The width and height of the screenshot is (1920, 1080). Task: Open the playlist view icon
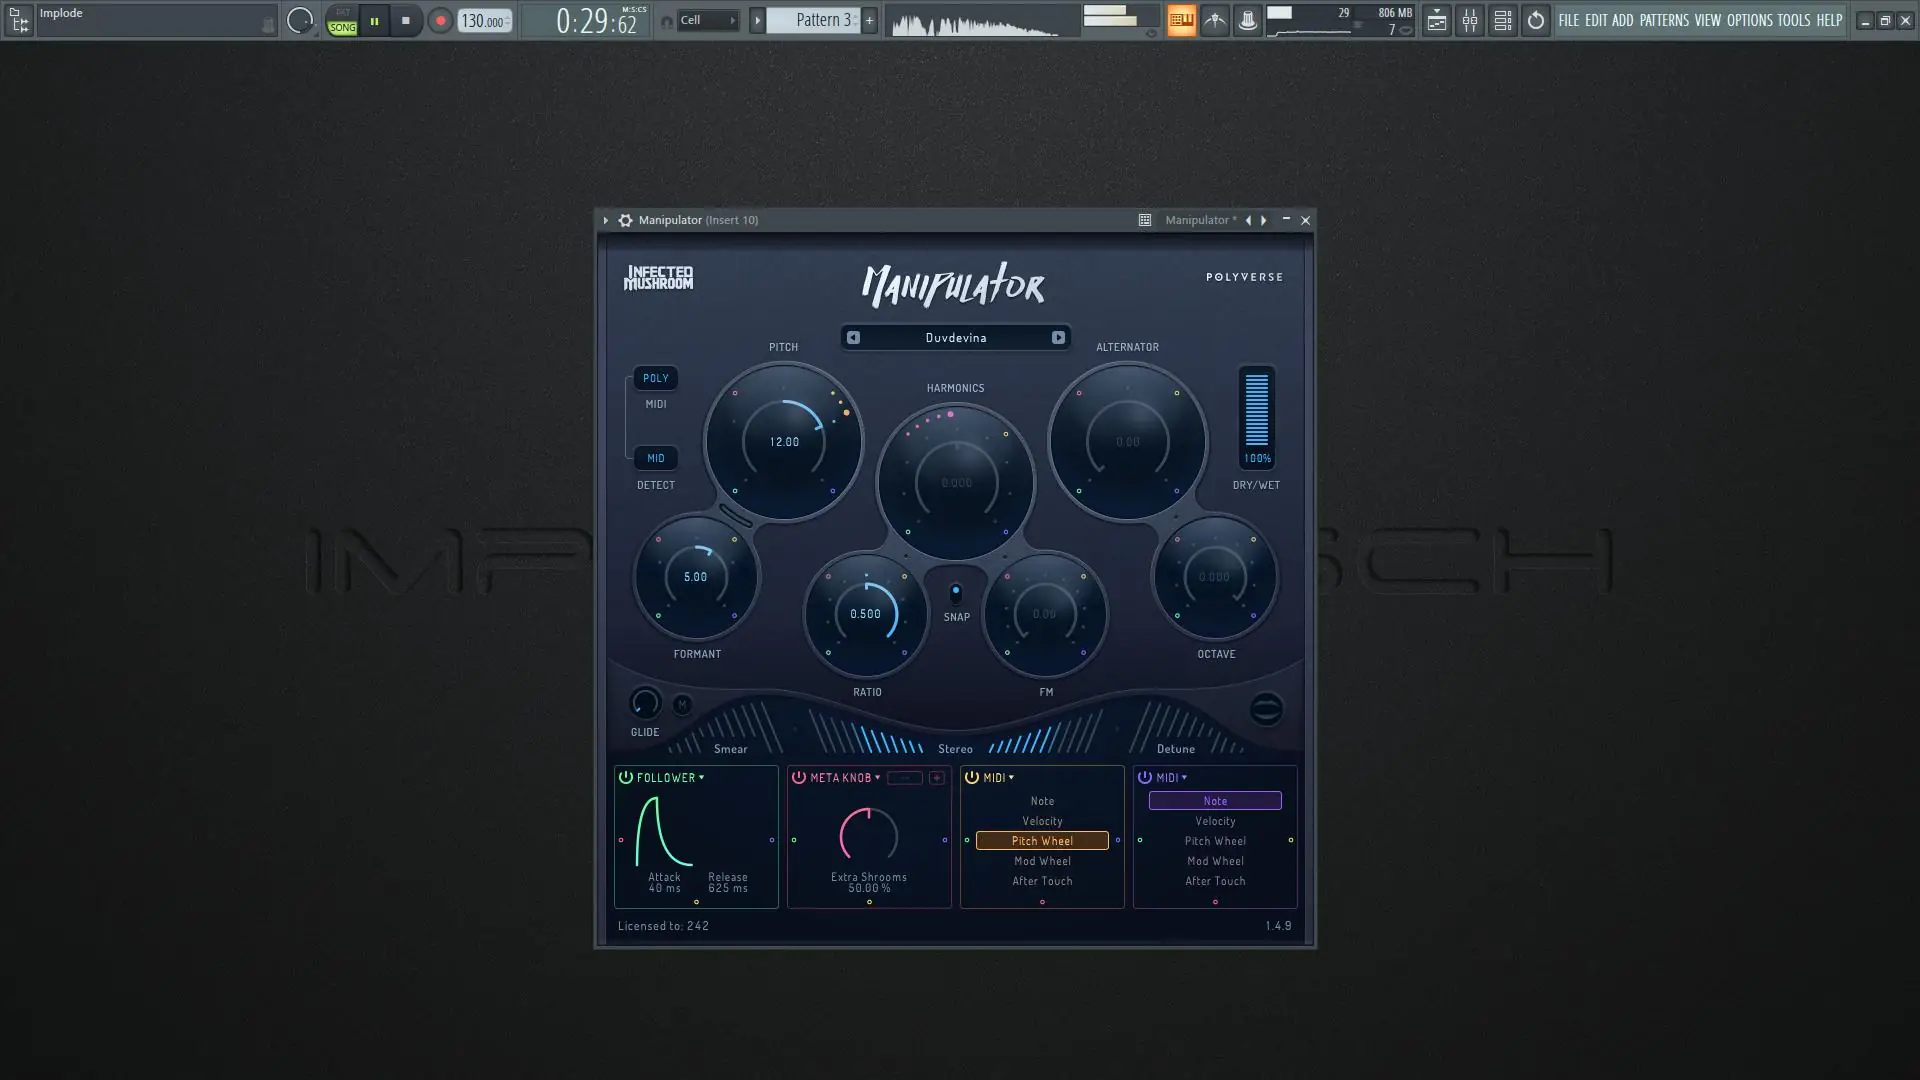click(x=1436, y=20)
